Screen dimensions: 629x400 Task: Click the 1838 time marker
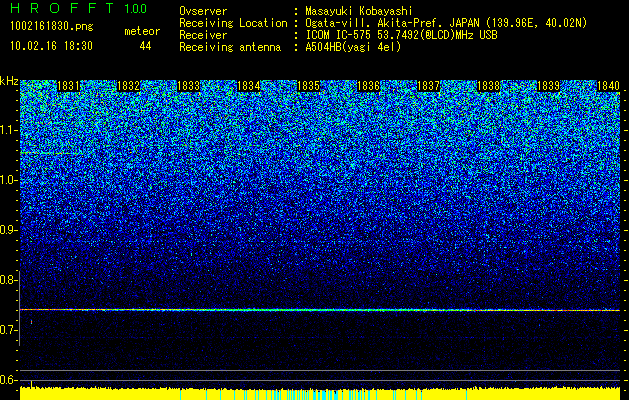click(x=489, y=86)
